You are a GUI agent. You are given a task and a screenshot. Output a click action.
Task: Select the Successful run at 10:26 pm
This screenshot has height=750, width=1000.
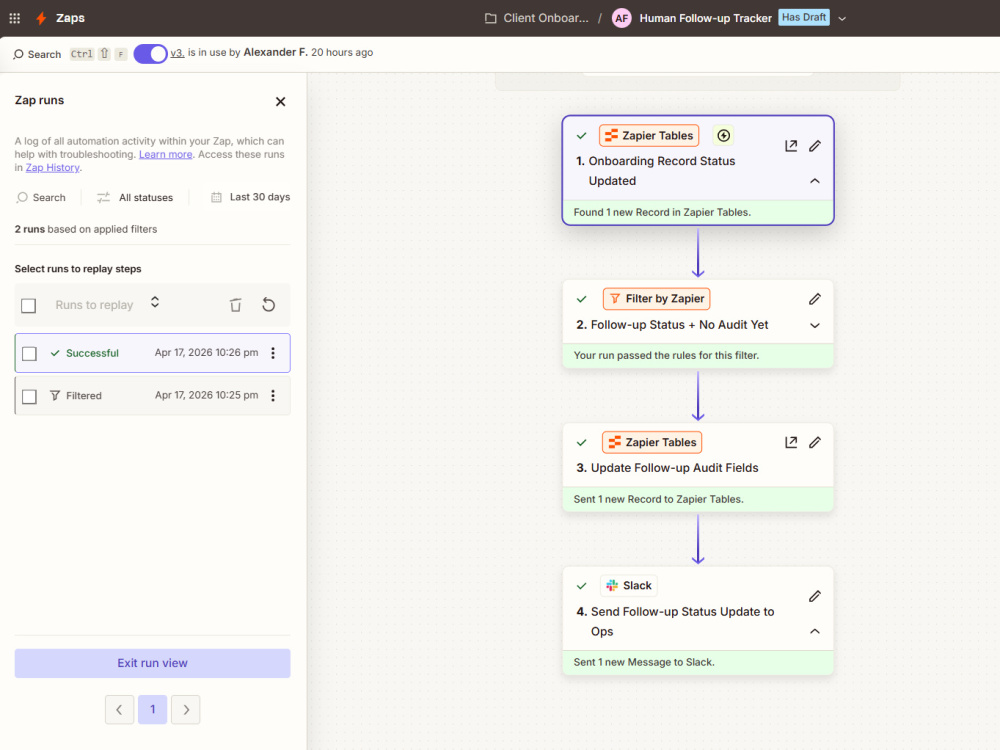(x=152, y=353)
